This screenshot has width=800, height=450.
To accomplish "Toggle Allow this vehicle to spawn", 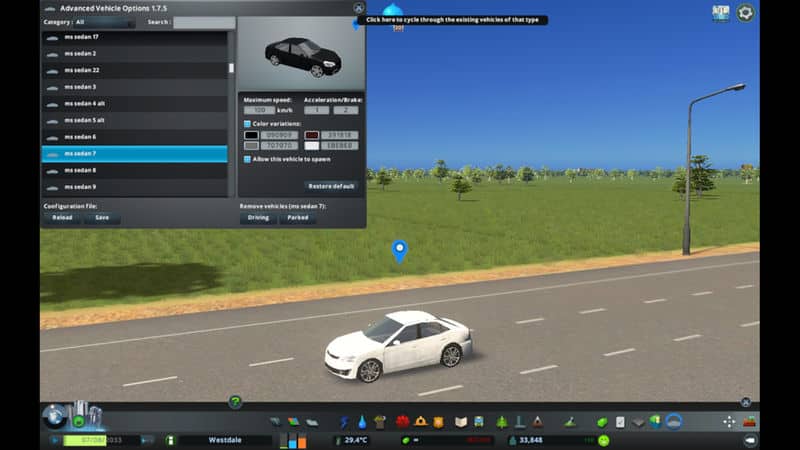I will [249, 159].
